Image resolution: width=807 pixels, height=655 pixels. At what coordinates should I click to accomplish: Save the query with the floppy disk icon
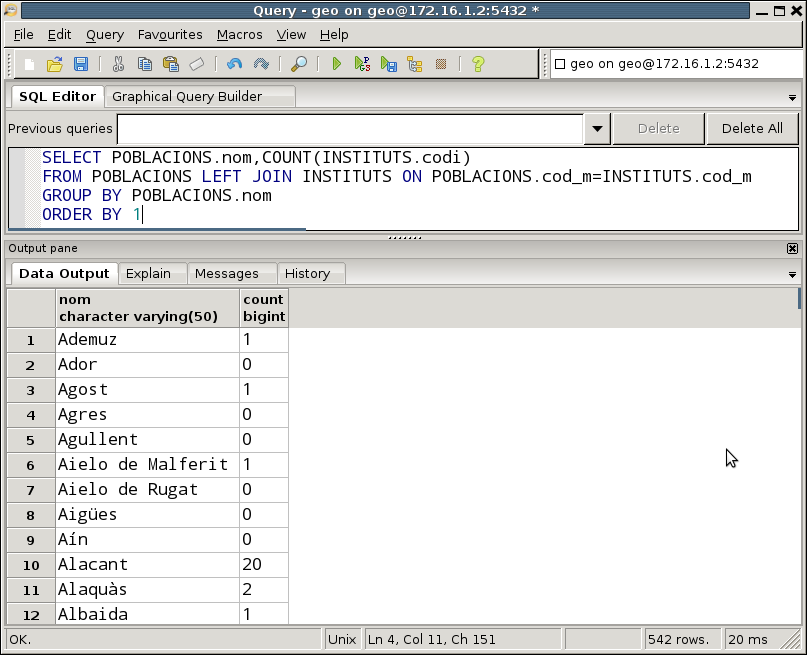81,64
